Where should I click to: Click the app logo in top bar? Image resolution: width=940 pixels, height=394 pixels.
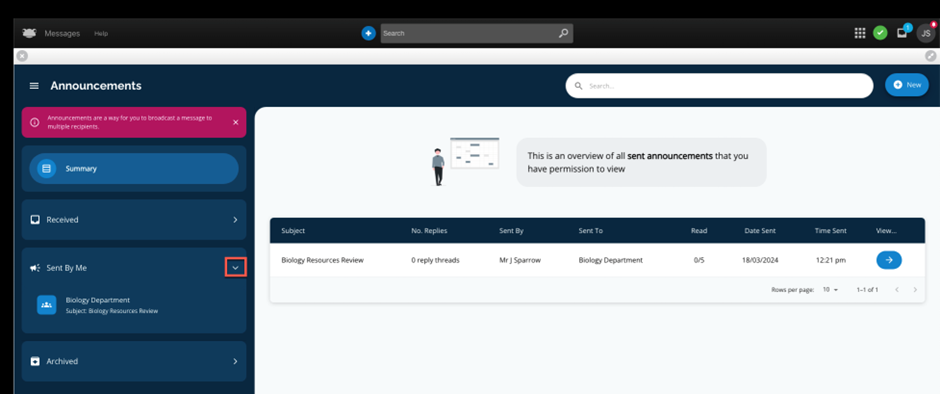pyautogui.click(x=29, y=33)
